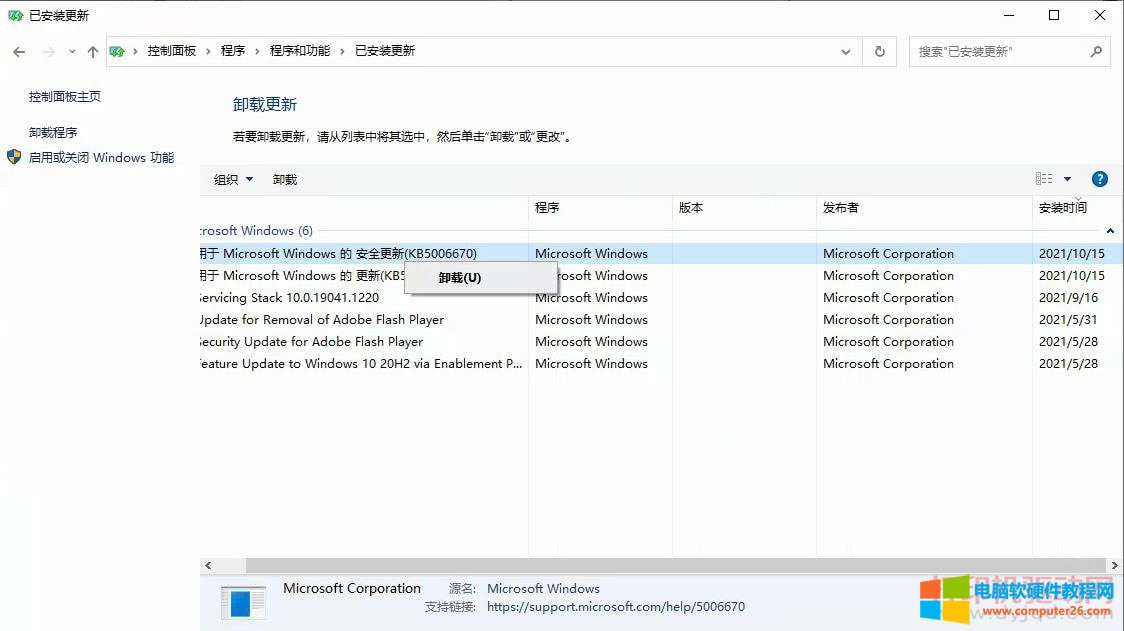This screenshot has width=1124, height=631.
Task: Minimize the 已安装更新 window
Action: [1009, 15]
